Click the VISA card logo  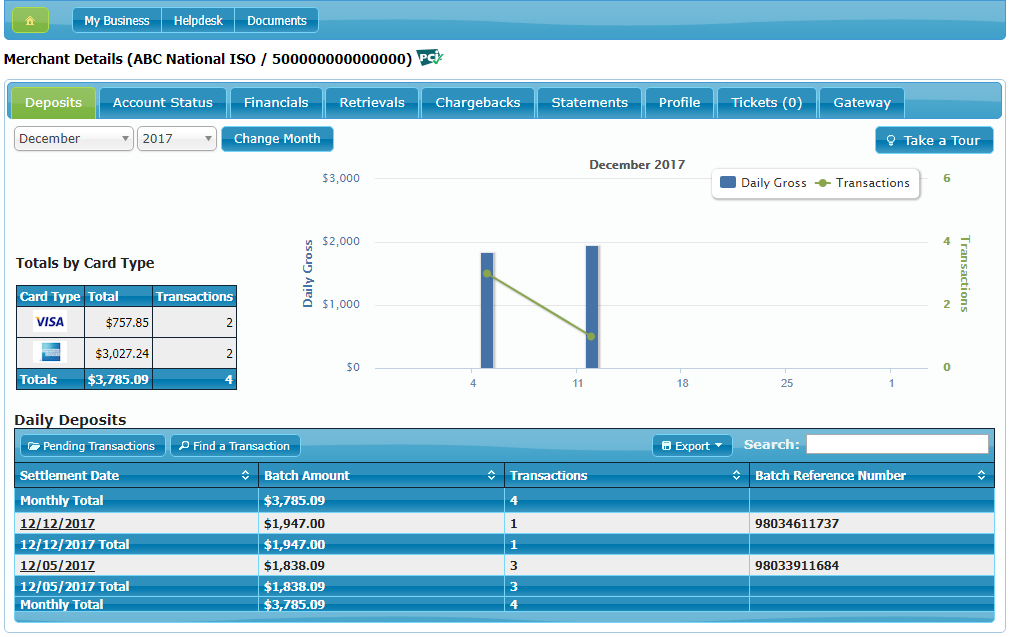pyautogui.click(x=50, y=322)
